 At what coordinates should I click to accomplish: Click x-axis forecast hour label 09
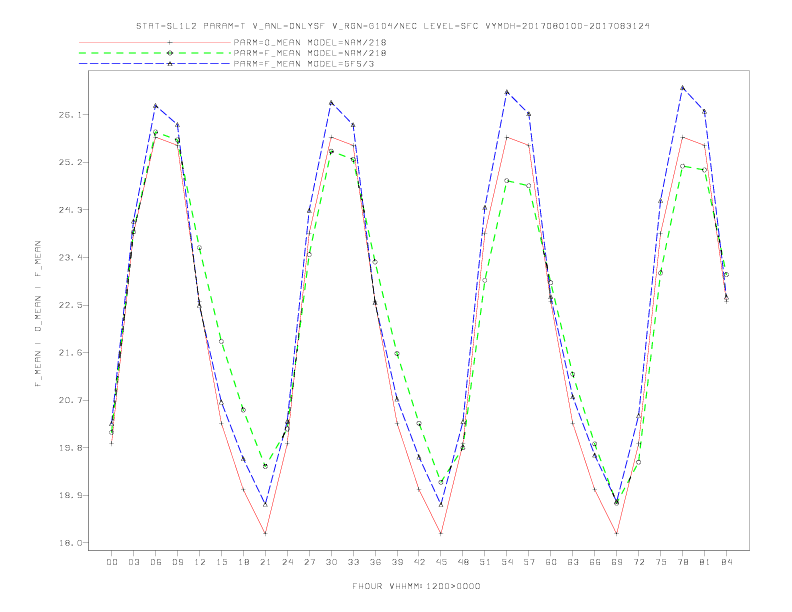tap(177, 562)
